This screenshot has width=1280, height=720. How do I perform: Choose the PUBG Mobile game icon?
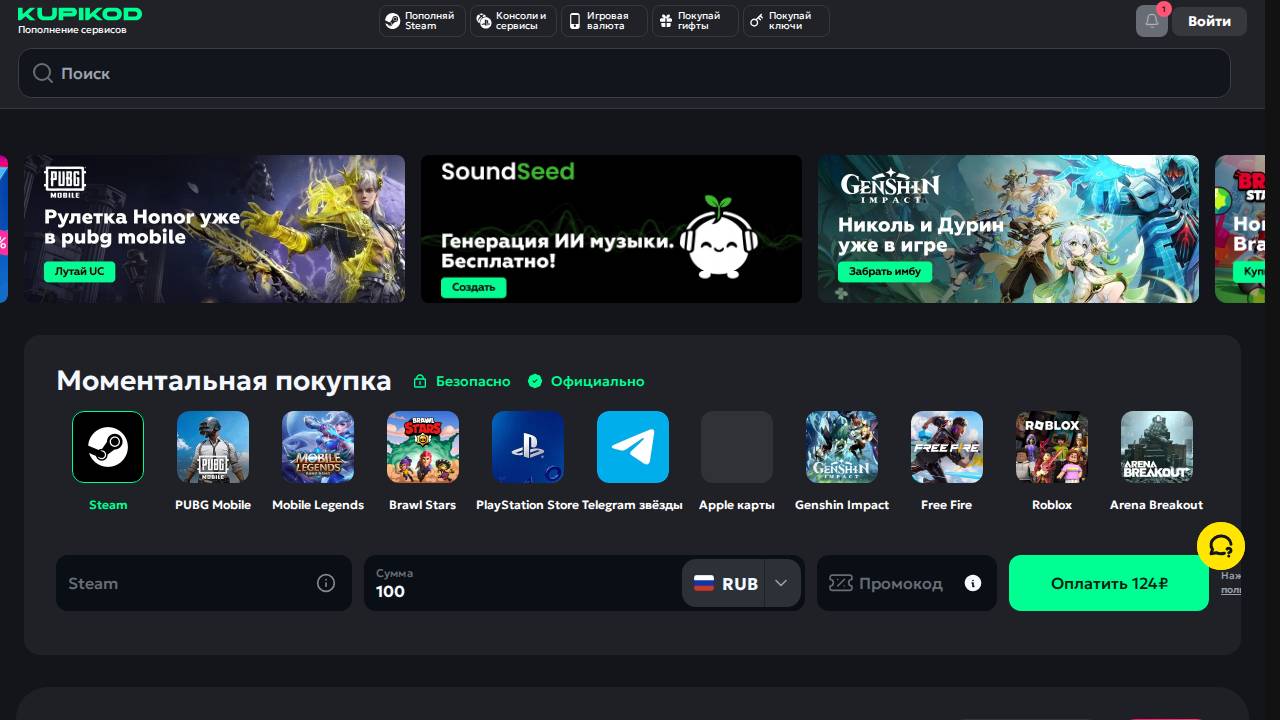[x=213, y=447]
